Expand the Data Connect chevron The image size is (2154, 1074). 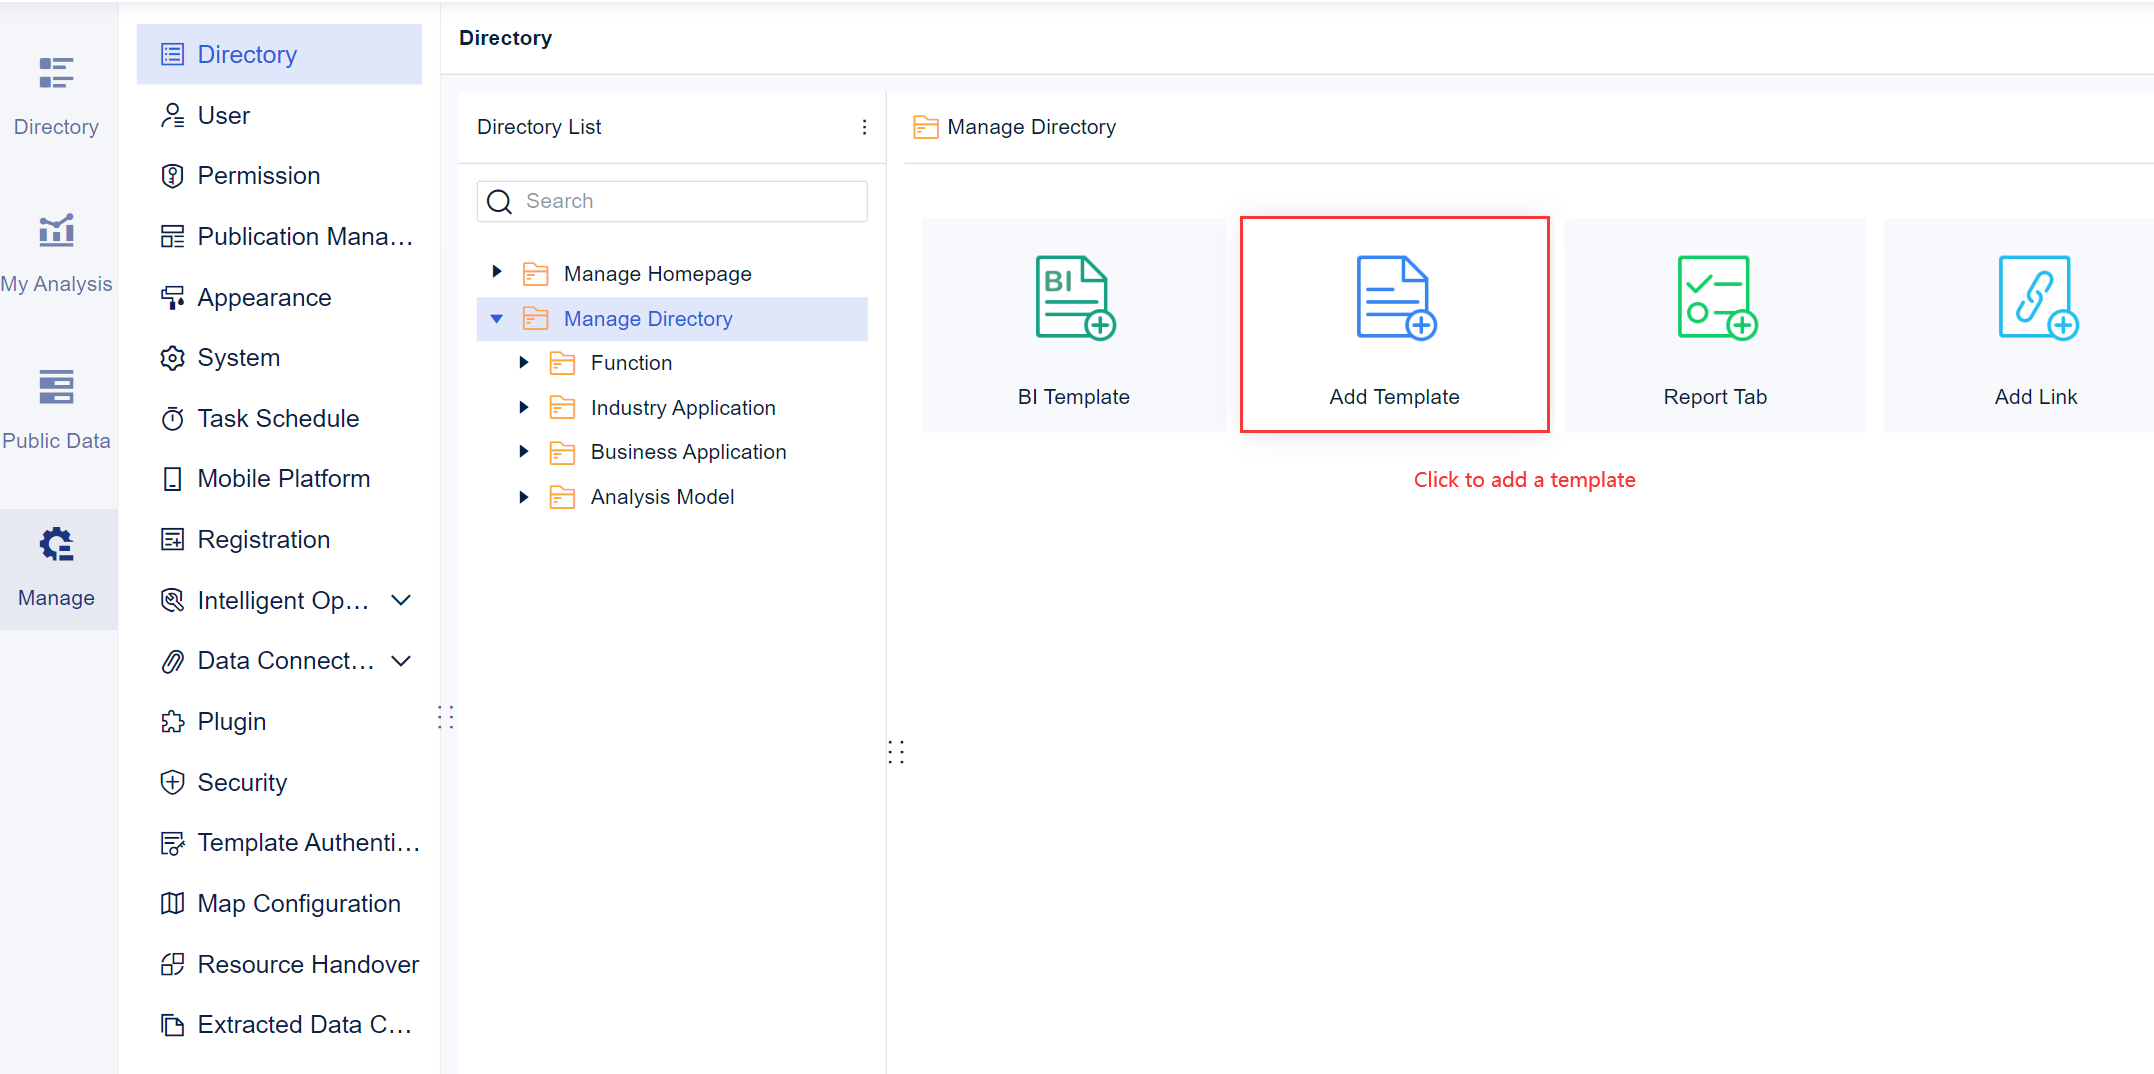coord(401,660)
